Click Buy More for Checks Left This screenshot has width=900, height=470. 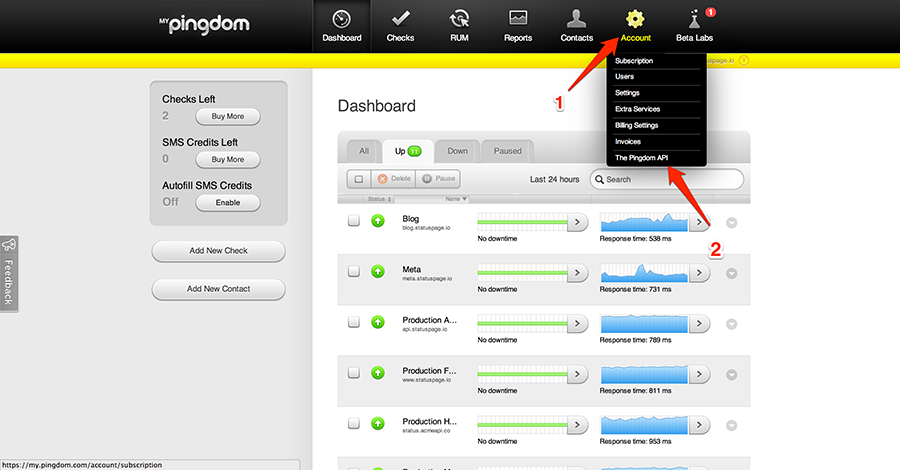point(228,116)
